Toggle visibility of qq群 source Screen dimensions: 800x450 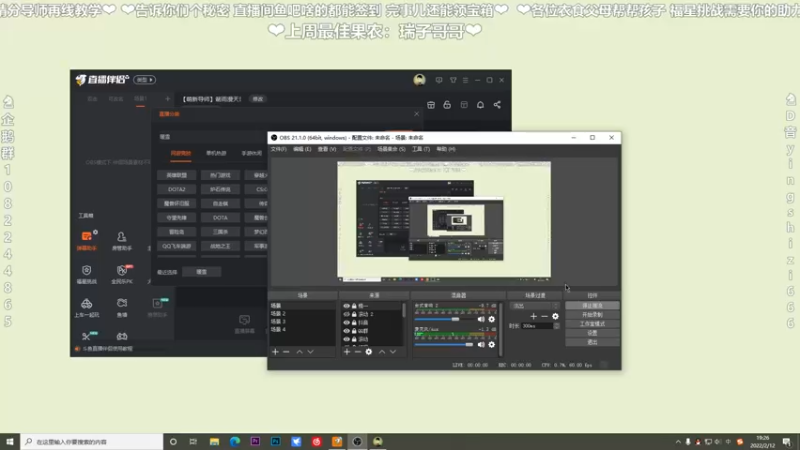(x=346, y=331)
